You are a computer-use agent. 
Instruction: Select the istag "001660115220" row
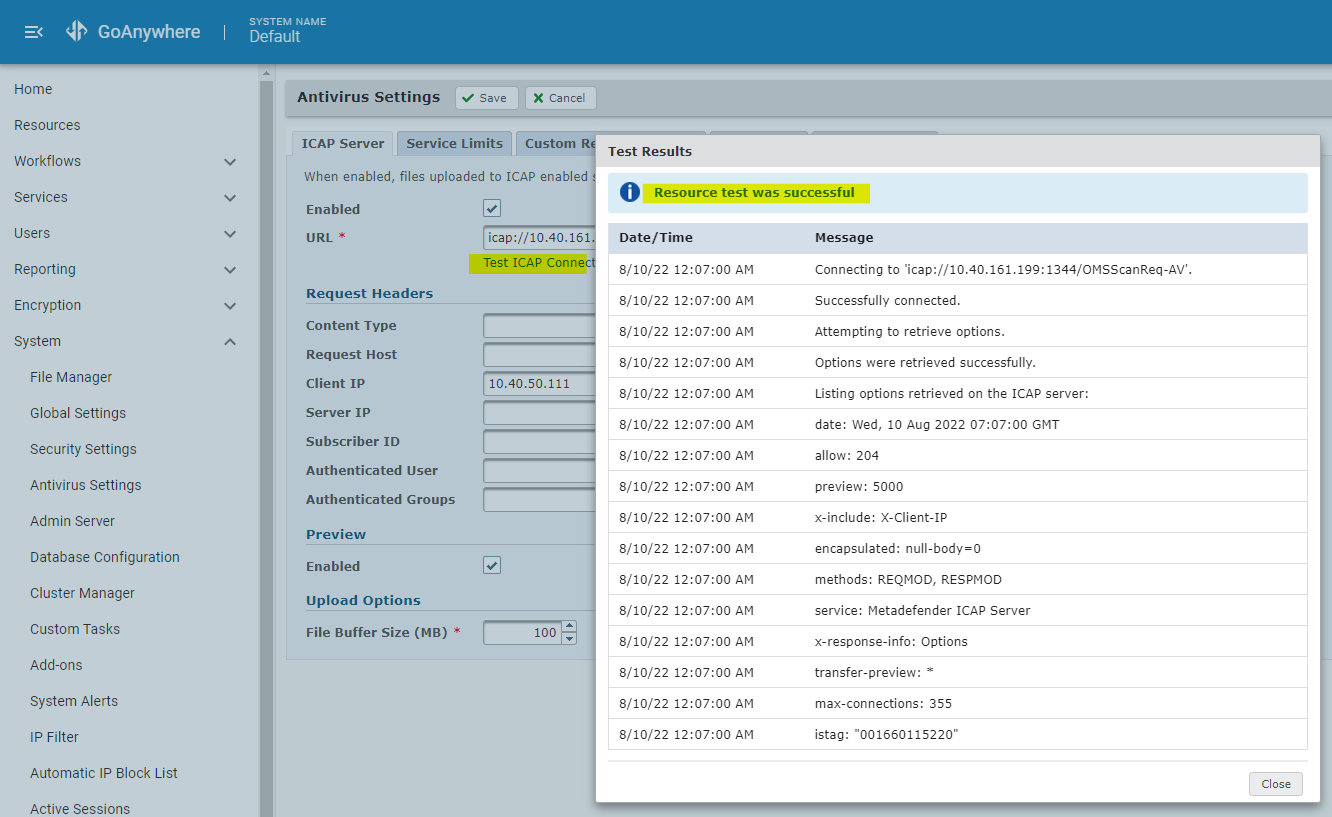click(x=957, y=734)
